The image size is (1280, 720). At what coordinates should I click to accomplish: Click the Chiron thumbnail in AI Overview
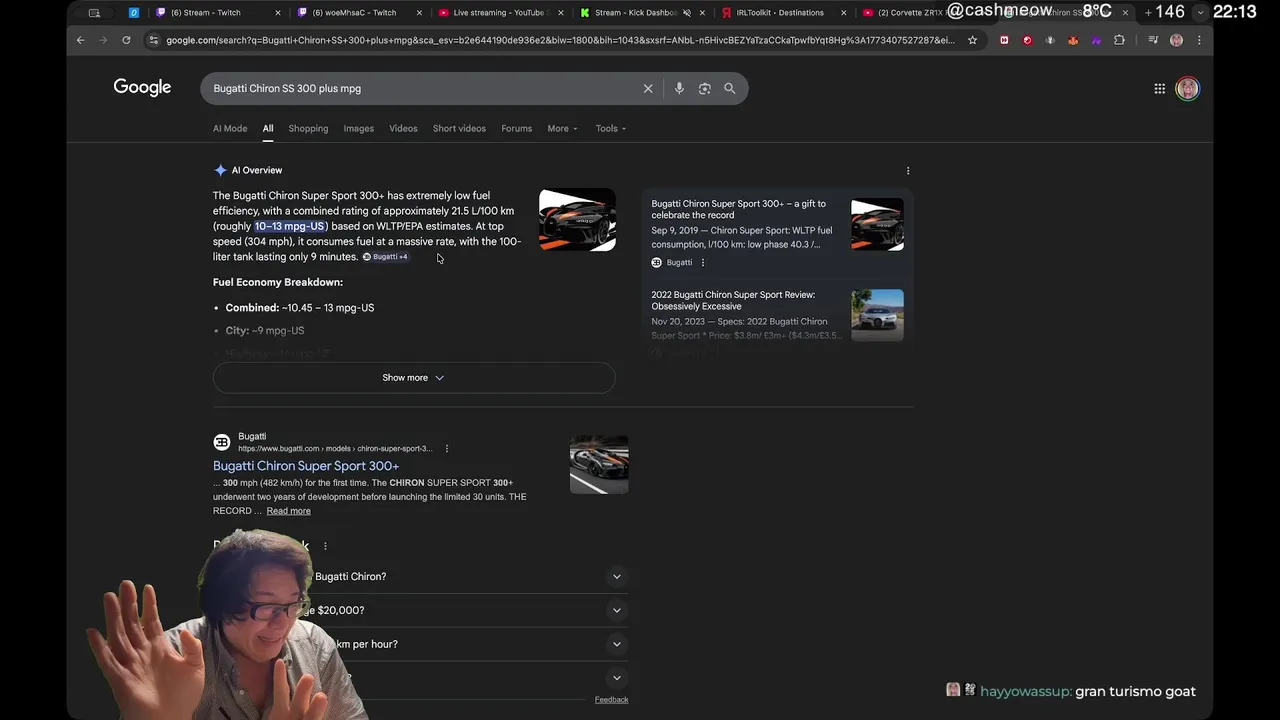(577, 220)
